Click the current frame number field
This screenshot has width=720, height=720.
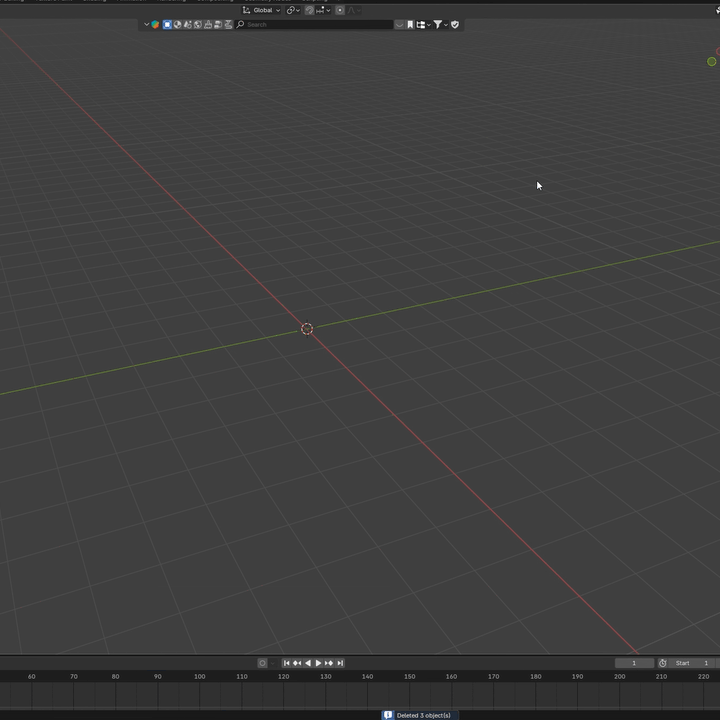tap(634, 663)
